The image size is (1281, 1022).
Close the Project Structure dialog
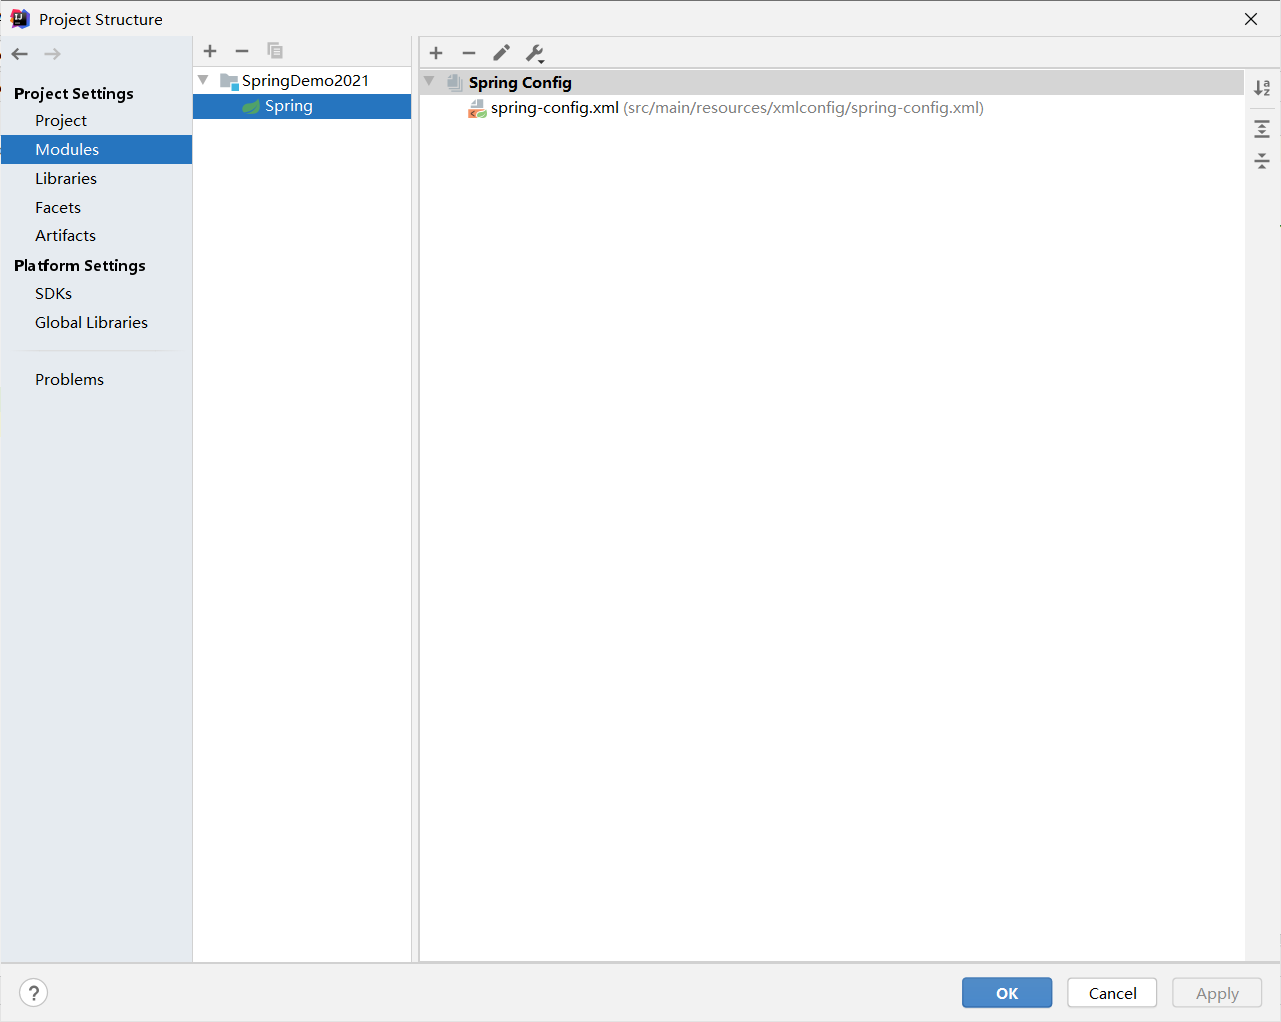1251,19
